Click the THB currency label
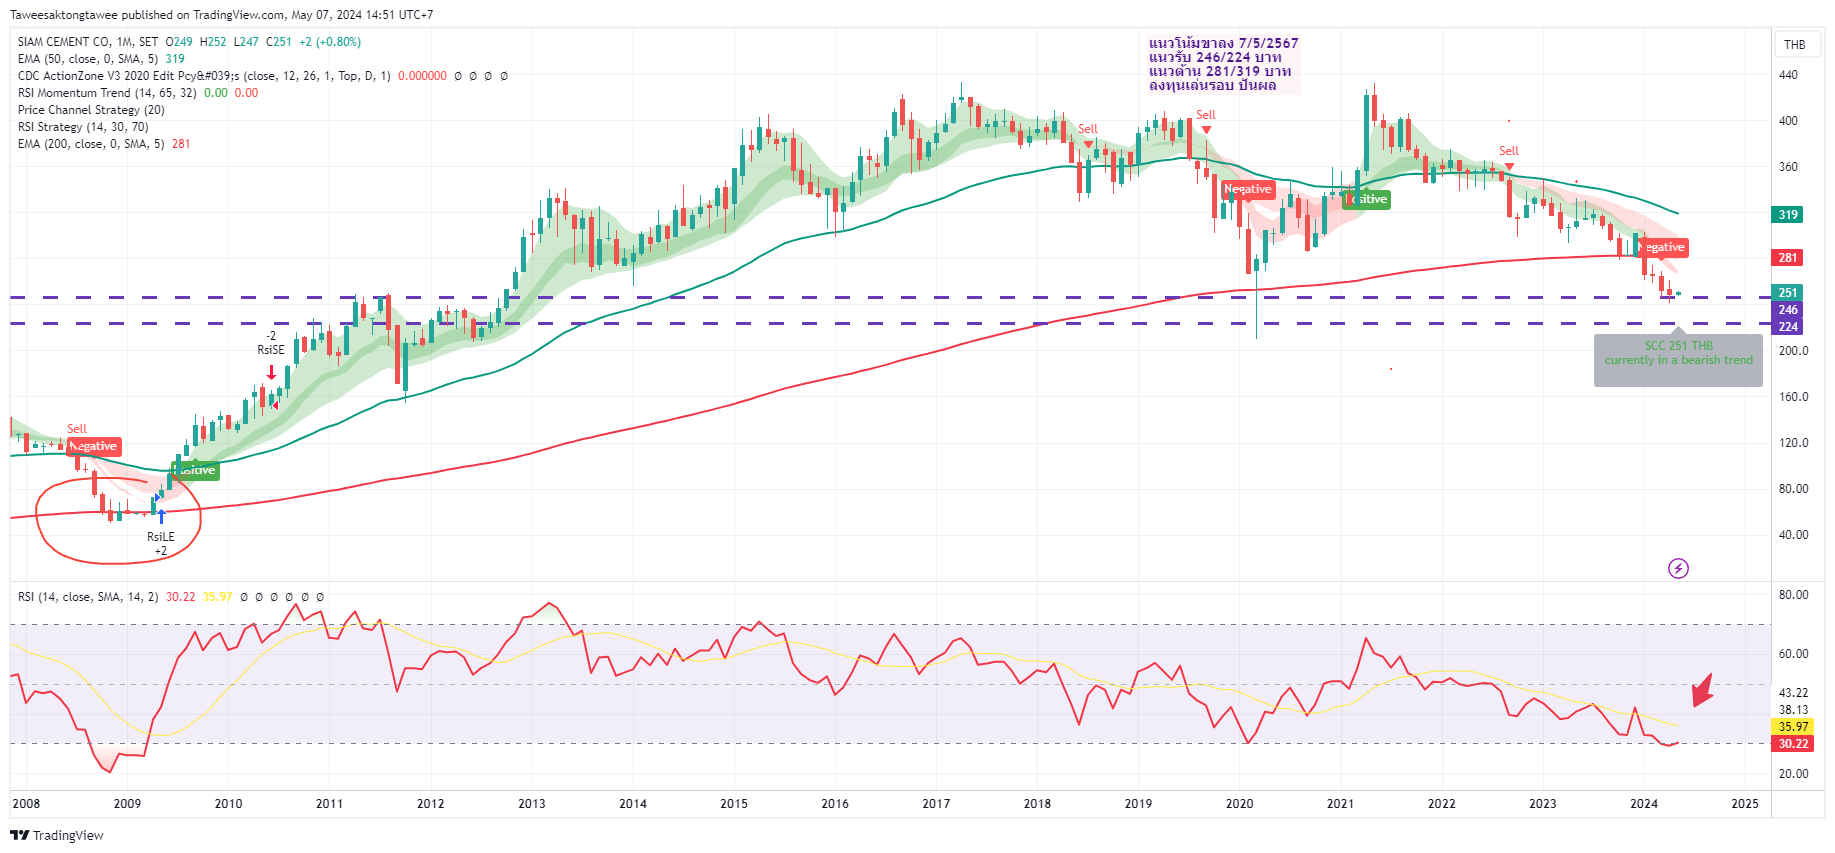 tap(1795, 44)
